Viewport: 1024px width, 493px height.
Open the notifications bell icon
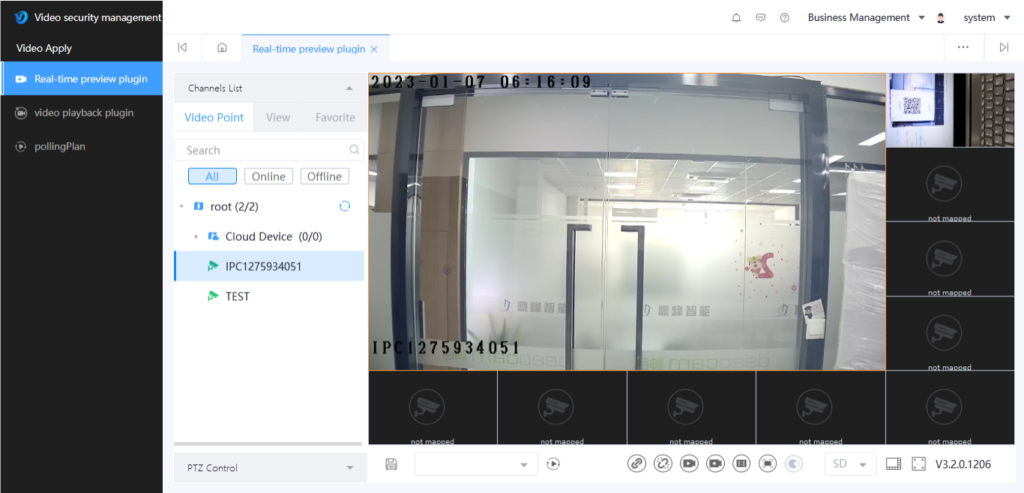tap(737, 18)
